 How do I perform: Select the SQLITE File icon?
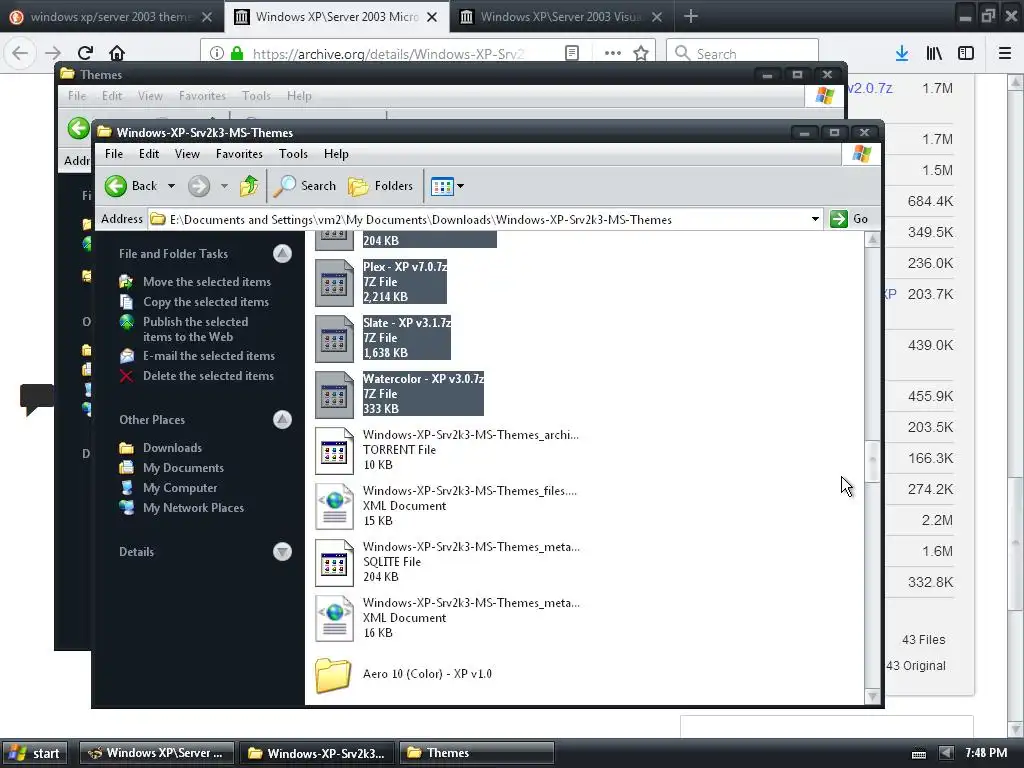coord(334,562)
